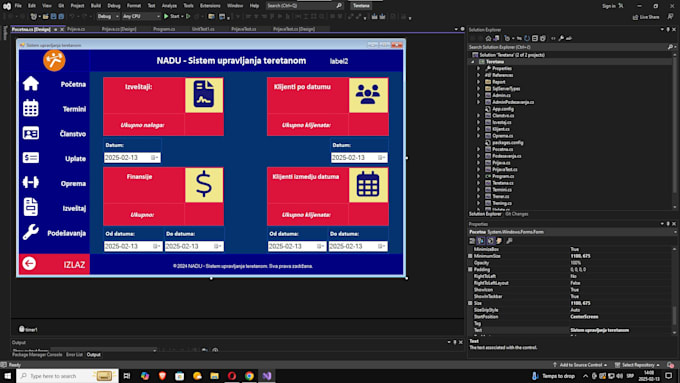The width and height of the screenshot is (680, 383).
Task: Click the Open File folder toolbar icon
Action: [46, 16]
